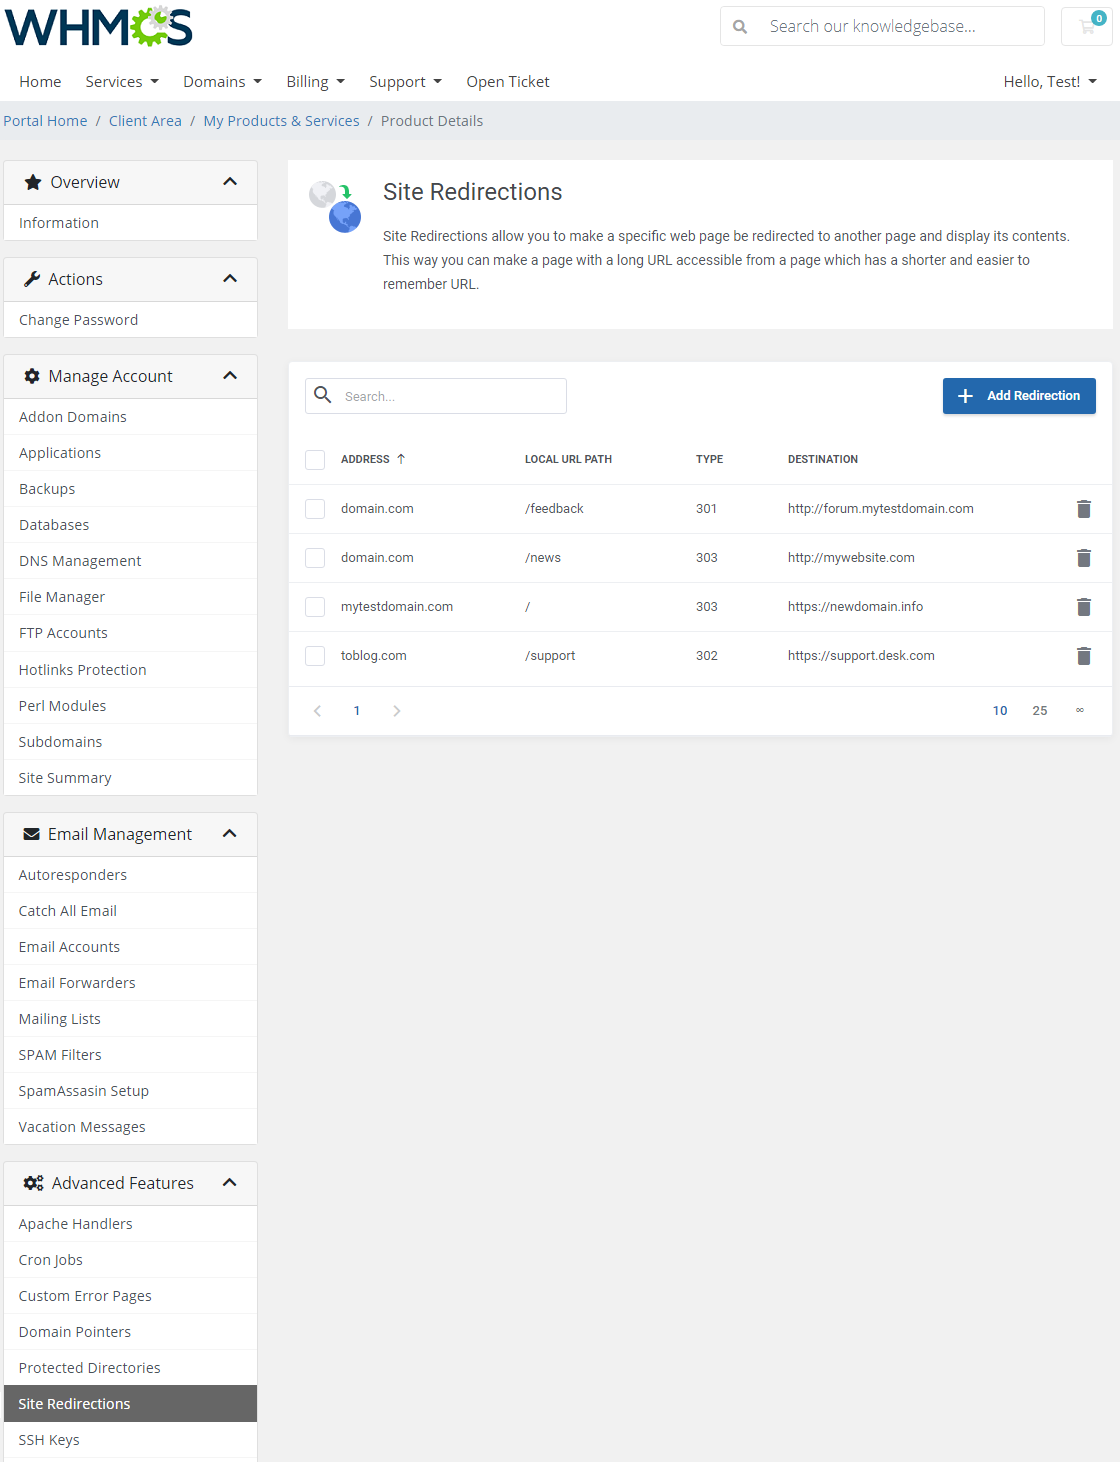1120x1462 pixels.
Task: Sort by Address using the arrow icon
Action: [401, 459]
